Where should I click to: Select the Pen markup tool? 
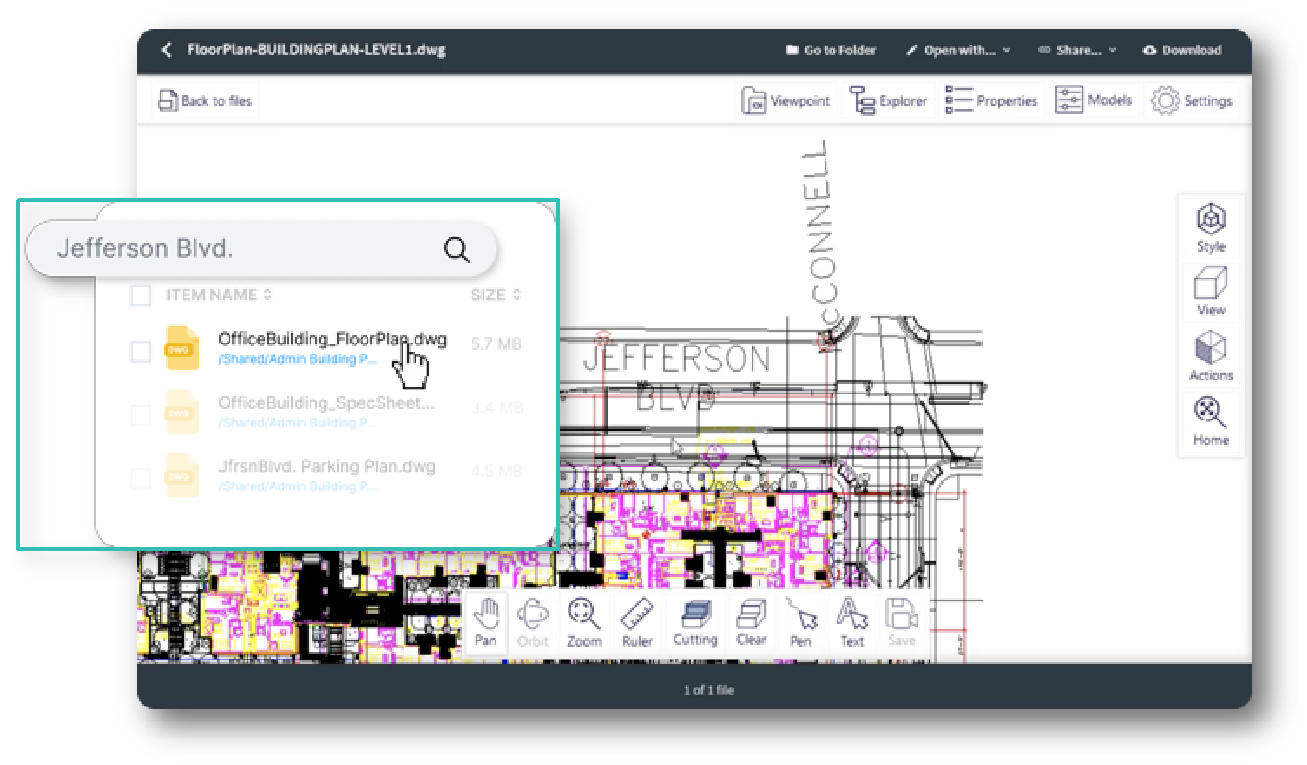point(800,622)
